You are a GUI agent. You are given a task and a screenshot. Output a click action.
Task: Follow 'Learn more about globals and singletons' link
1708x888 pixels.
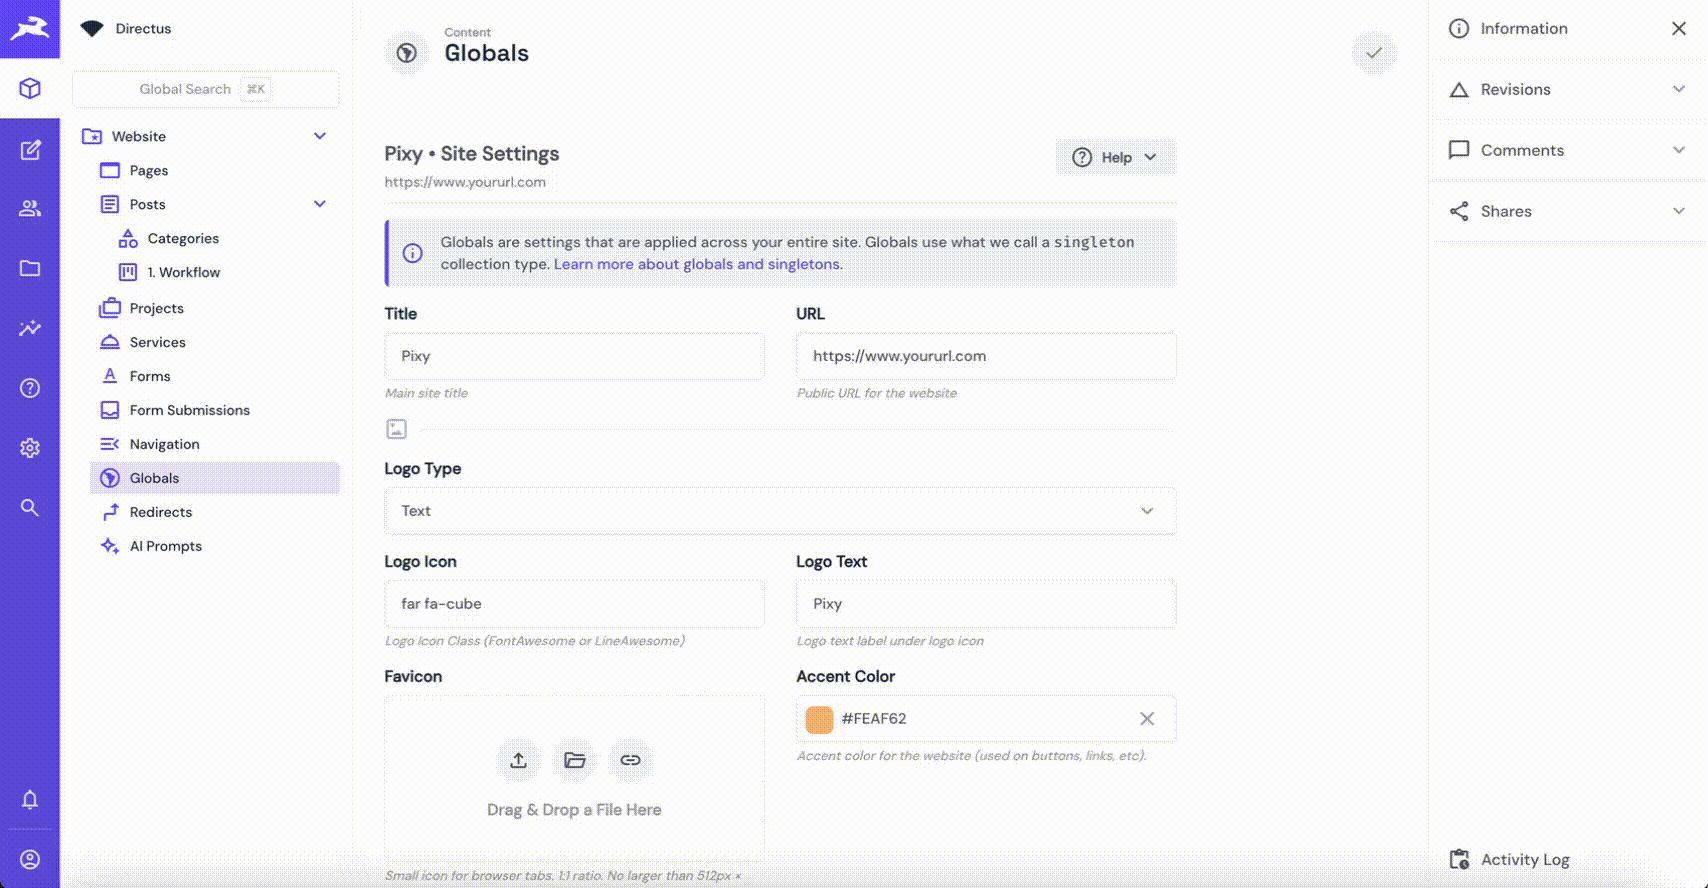(x=697, y=264)
